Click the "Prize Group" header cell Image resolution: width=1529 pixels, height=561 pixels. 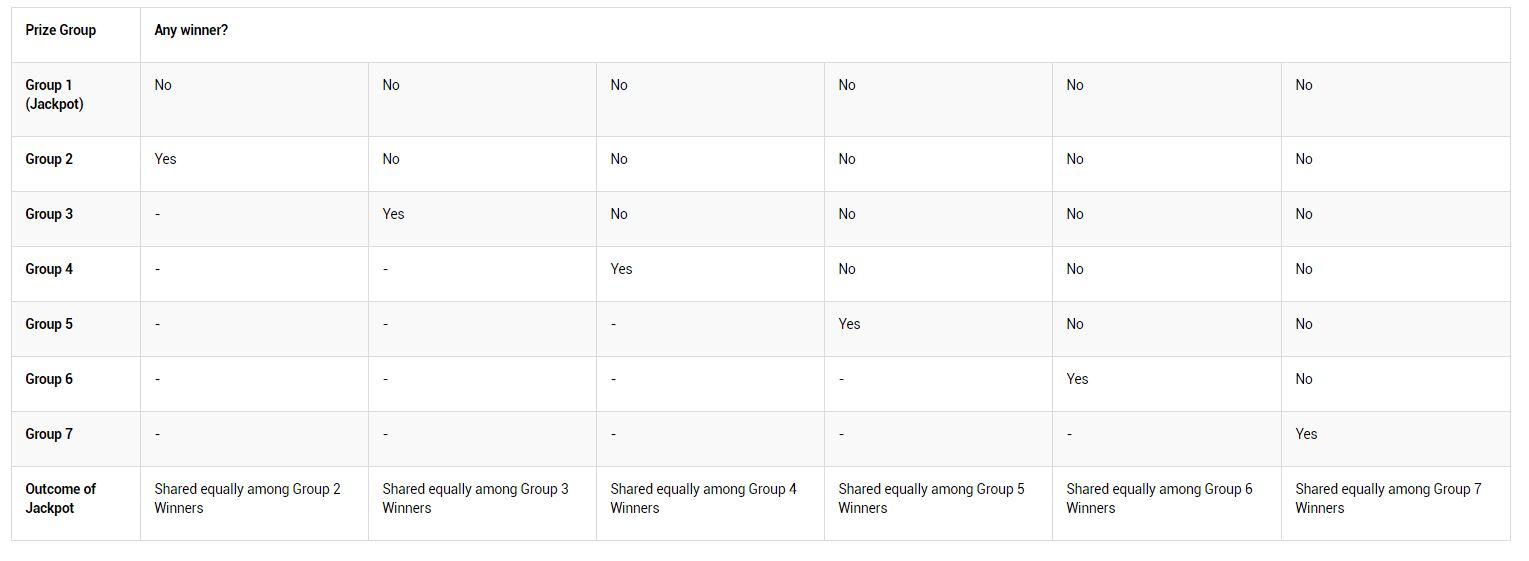click(61, 30)
